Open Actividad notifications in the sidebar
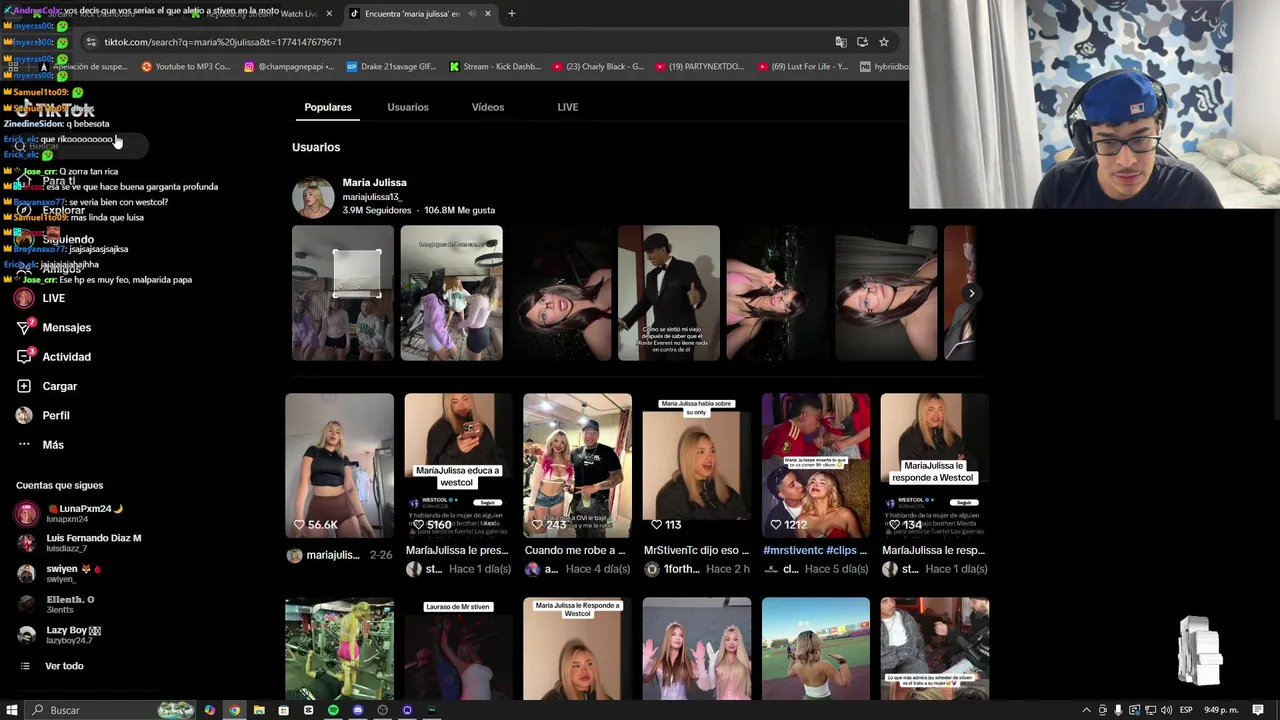This screenshot has height=720, width=1280. [53, 357]
